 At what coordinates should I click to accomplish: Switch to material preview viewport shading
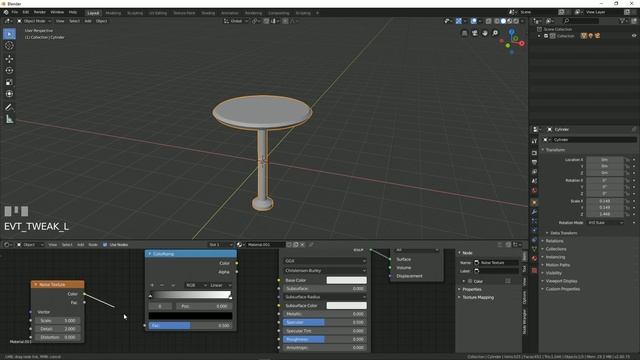pyautogui.click(x=509, y=21)
